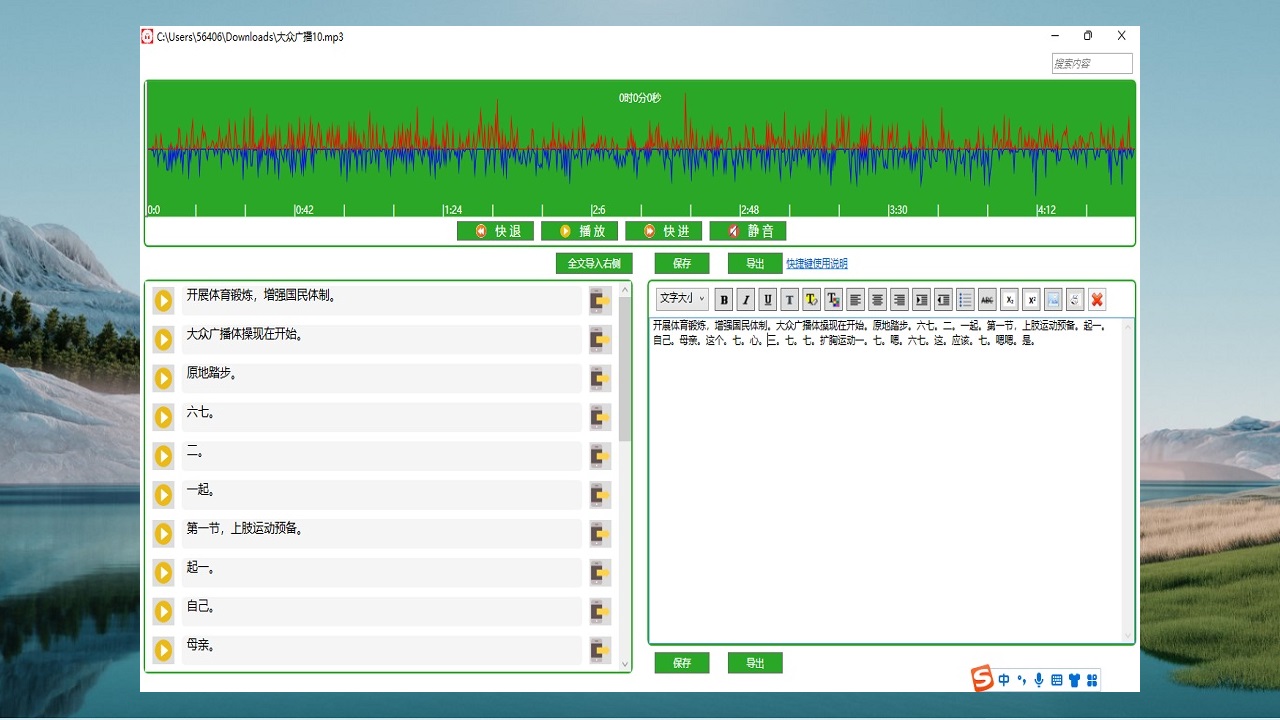Open the 文字大小 font size dropdown
Image resolution: width=1280 pixels, height=720 pixels.
click(x=682, y=299)
